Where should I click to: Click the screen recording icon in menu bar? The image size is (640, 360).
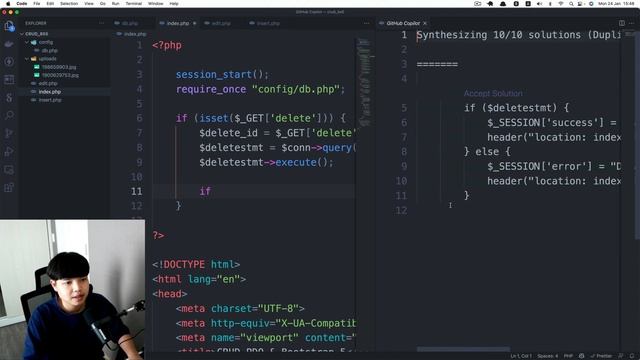pyautogui.click(x=478, y=4)
